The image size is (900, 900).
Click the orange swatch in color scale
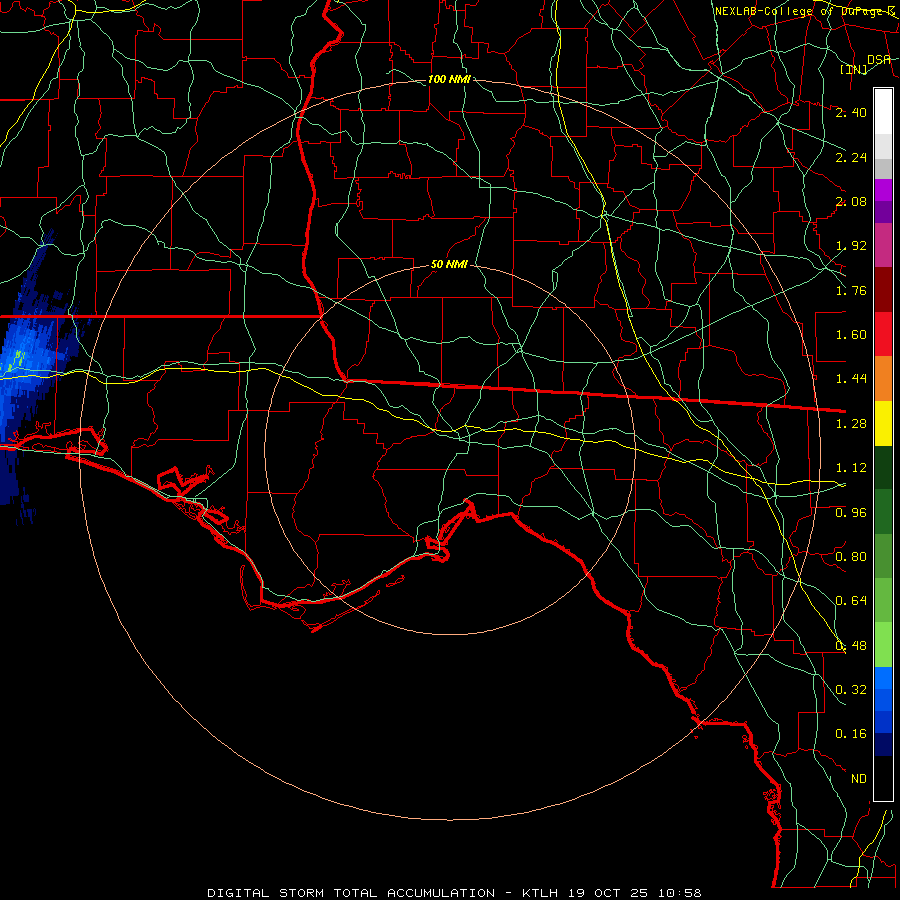point(883,379)
